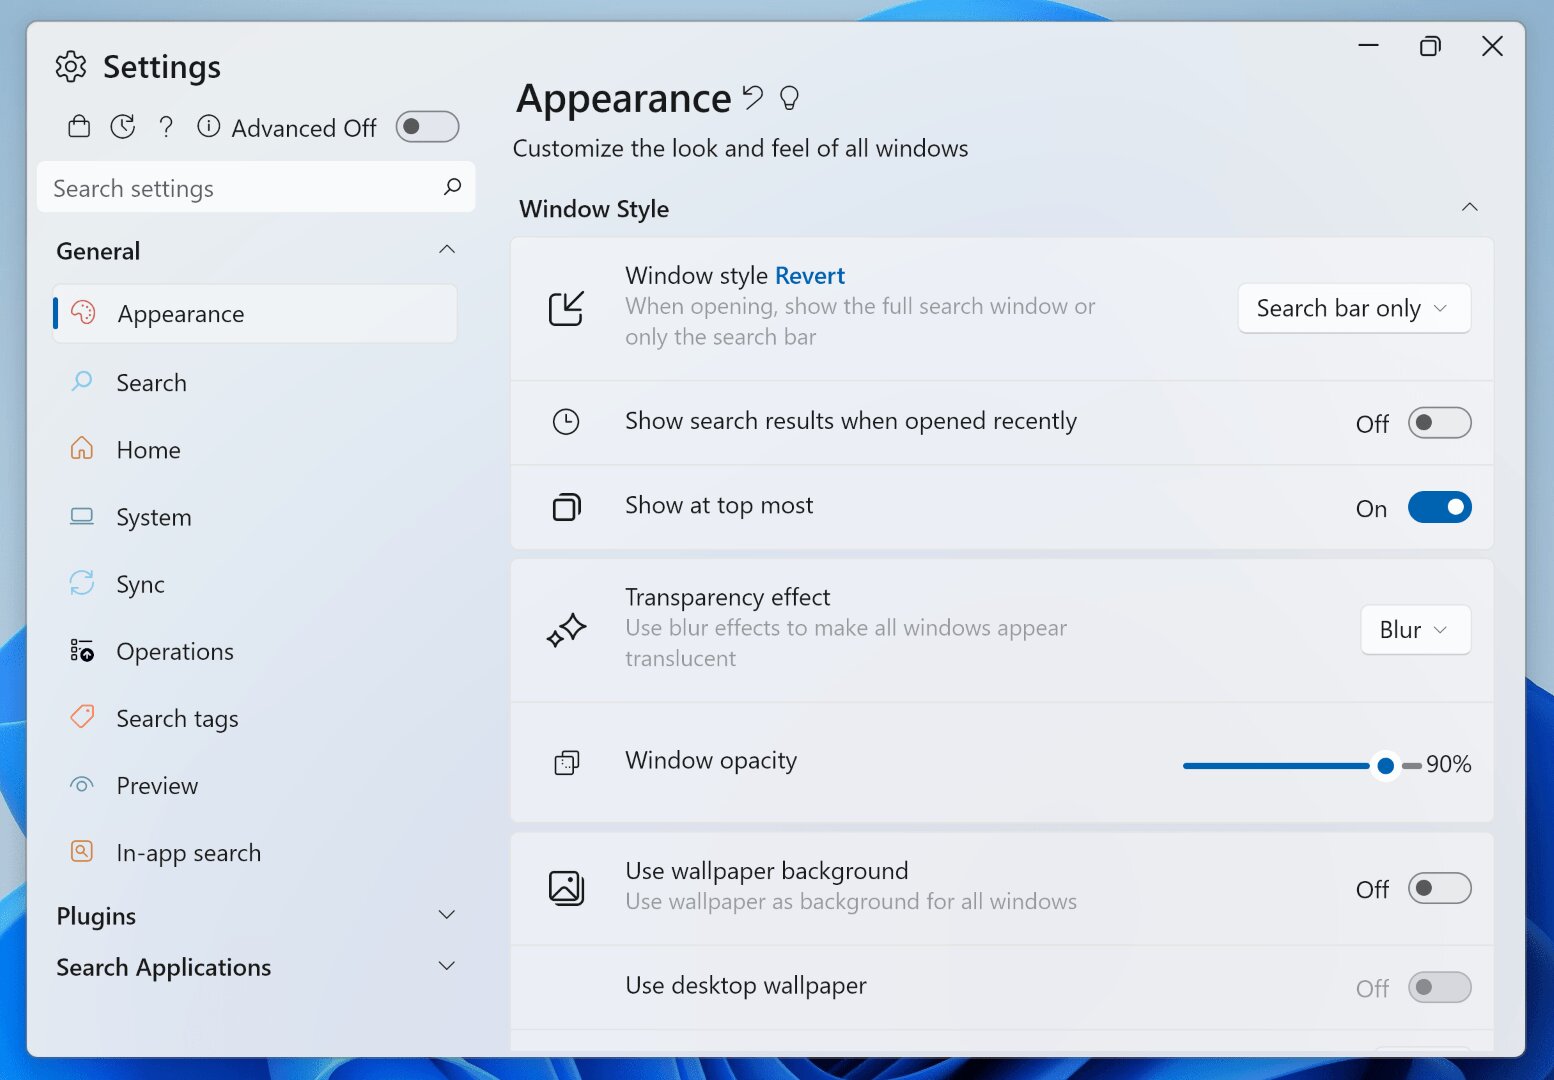
Task: Collapse the Window Style group chevron
Action: tap(1469, 207)
